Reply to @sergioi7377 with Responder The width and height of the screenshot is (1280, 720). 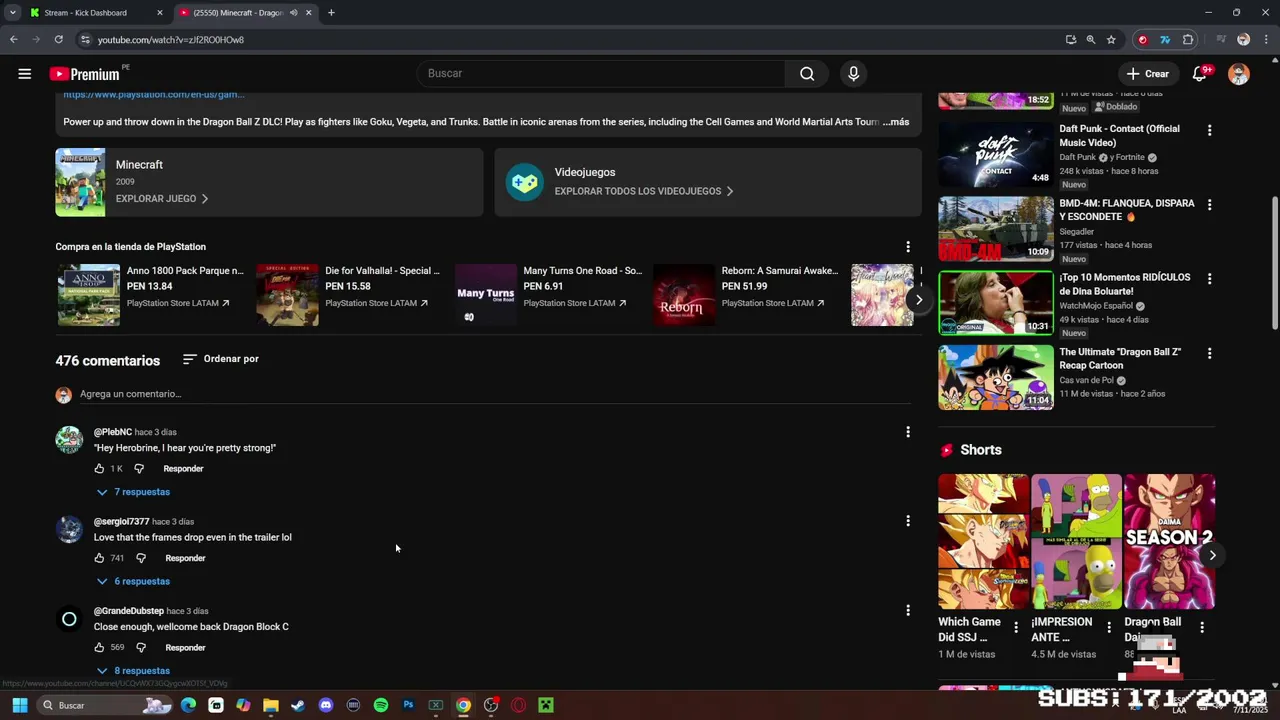click(x=185, y=558)
